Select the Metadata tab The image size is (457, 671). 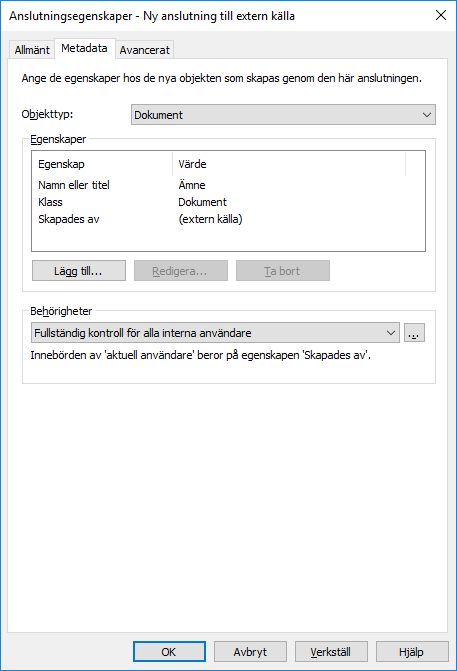point(84,48)
